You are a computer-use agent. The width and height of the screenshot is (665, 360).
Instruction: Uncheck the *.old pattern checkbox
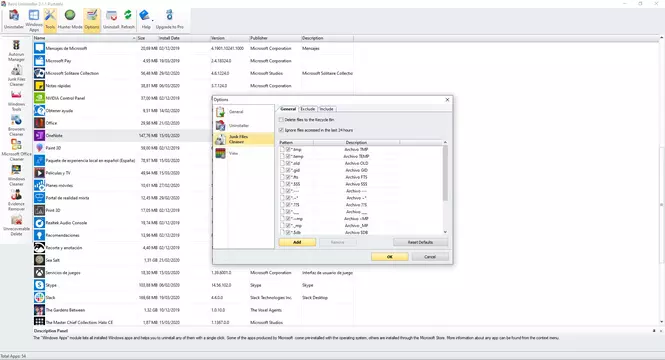288,163
